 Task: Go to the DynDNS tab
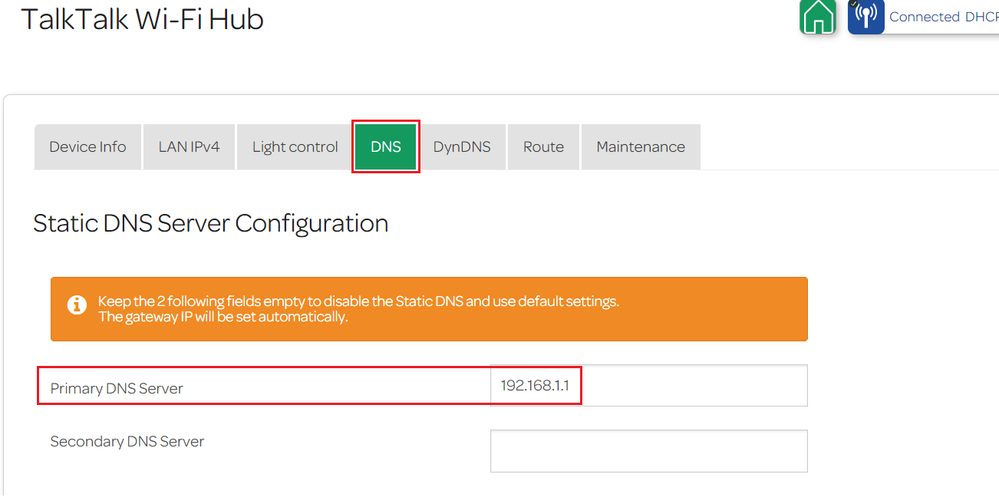point(462,147)
